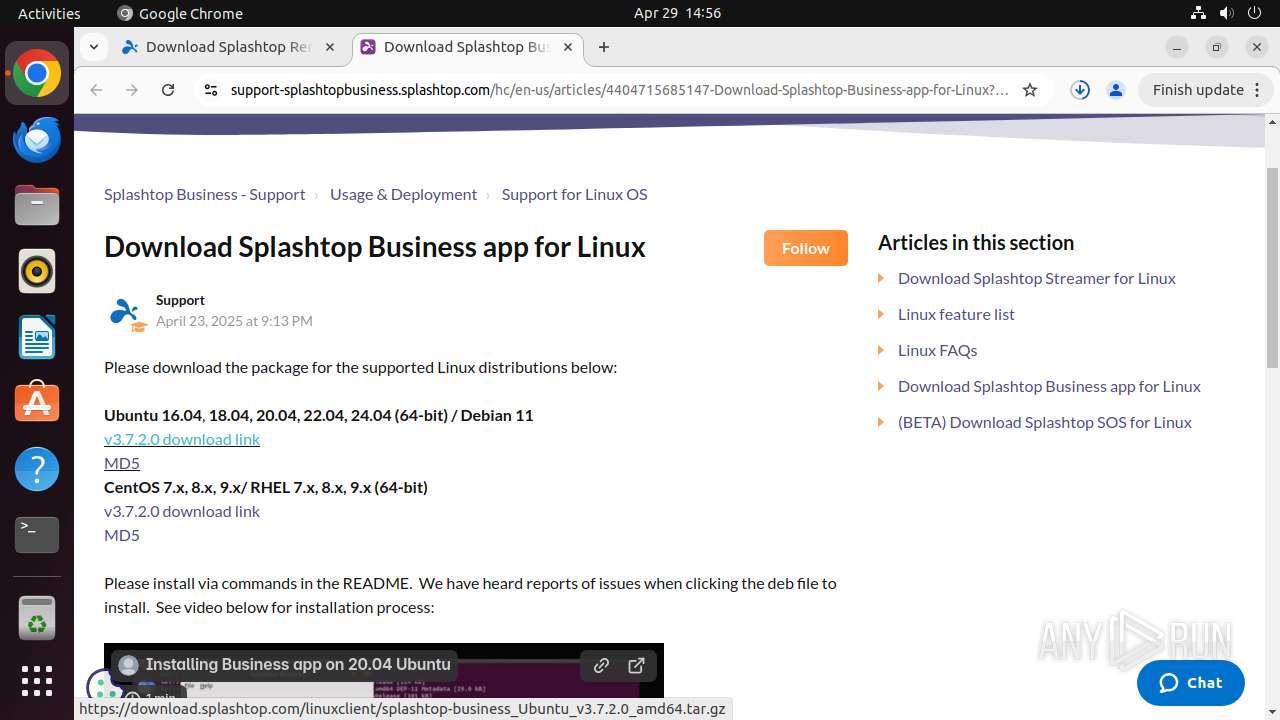Open power menu icon in top bar

tap(1255, 13)
